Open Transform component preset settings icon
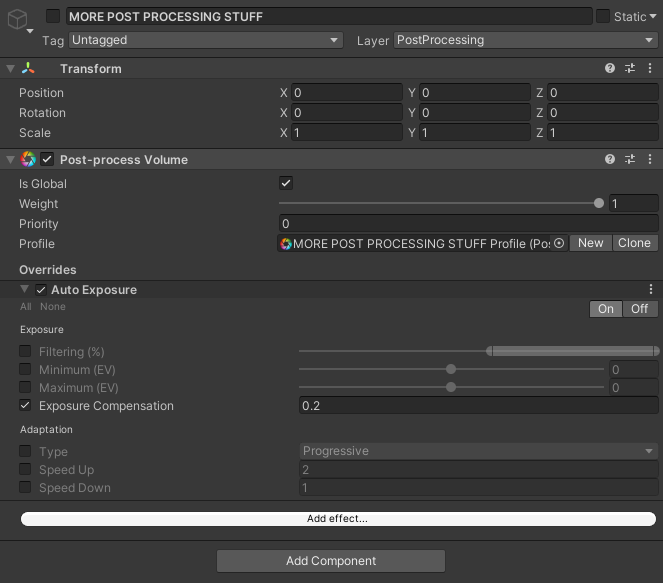Screen dimensions: 663x583 point(630,68)
